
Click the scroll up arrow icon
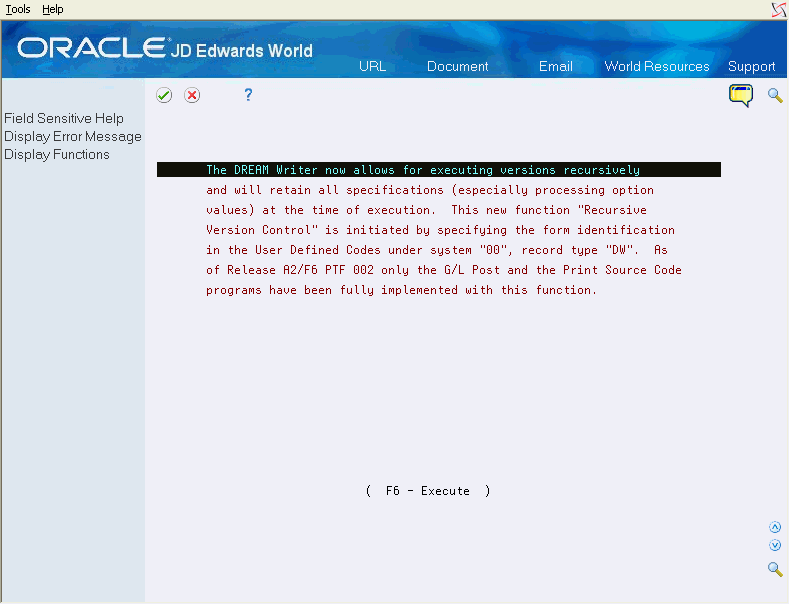tap(775, 527)
